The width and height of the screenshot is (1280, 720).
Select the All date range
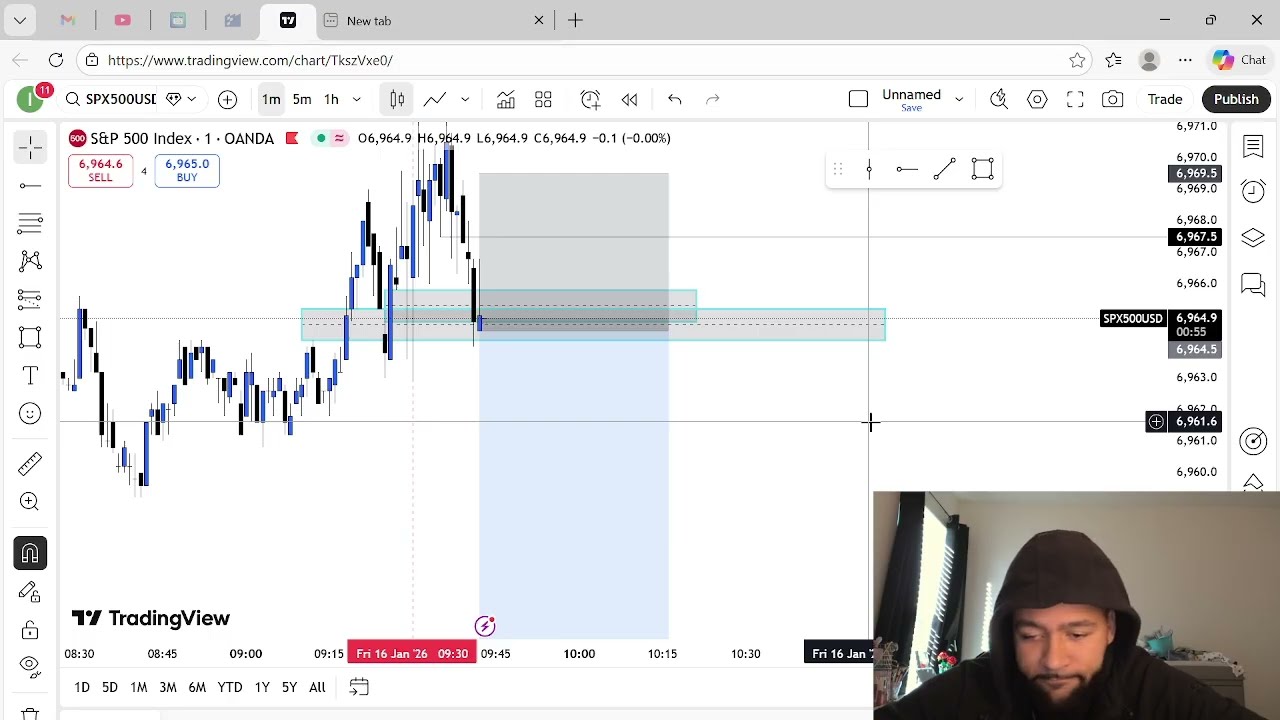pyautogui.click(x=317, y=687)
